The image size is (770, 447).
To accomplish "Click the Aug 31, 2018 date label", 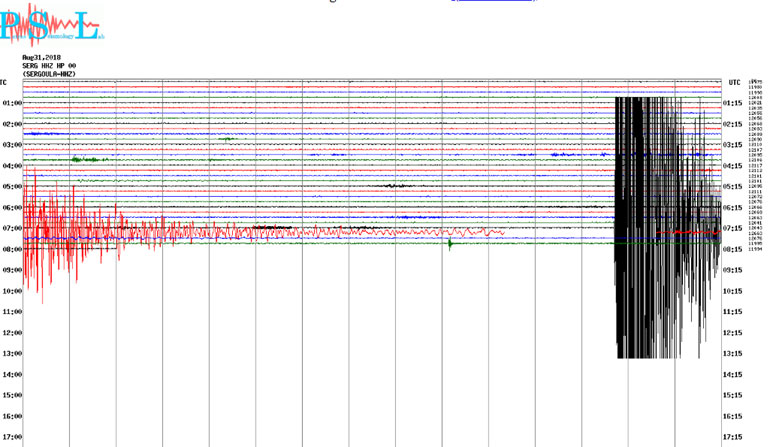I will click(43, 58).
